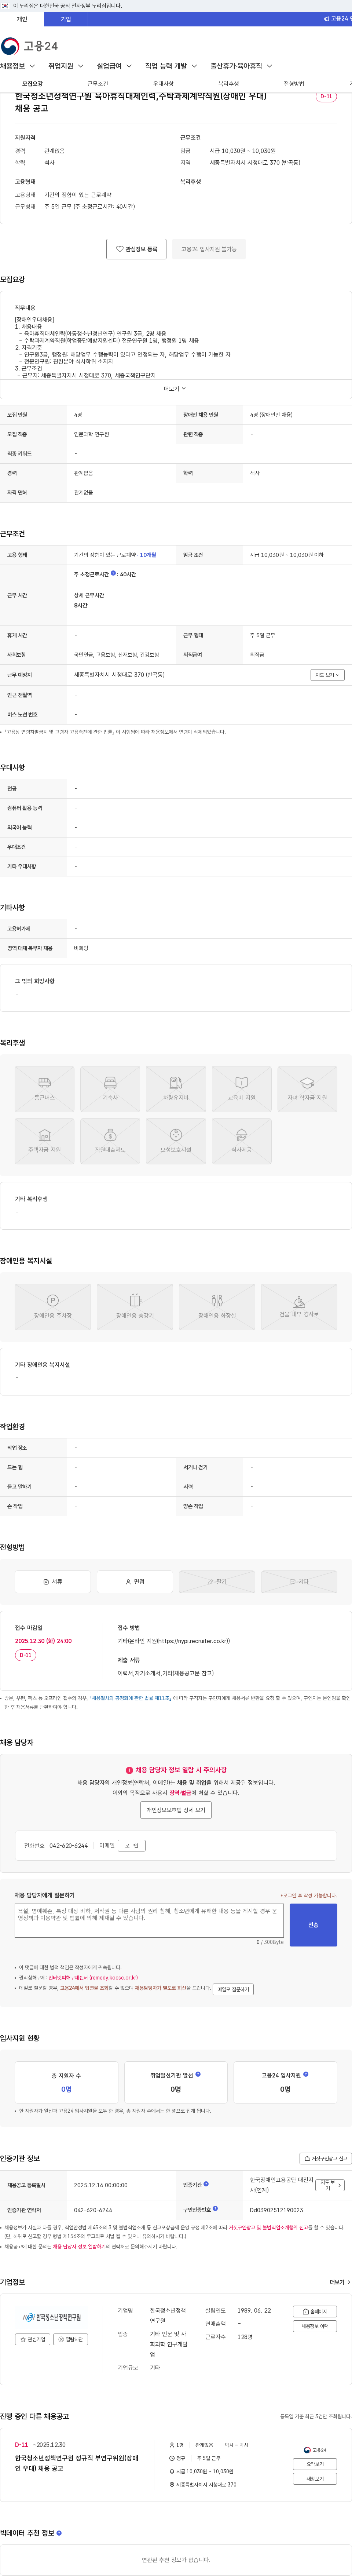Add posting to favorites with 관심정보 등록
This screenshot has height=2576, width=352.
(136, 249)
